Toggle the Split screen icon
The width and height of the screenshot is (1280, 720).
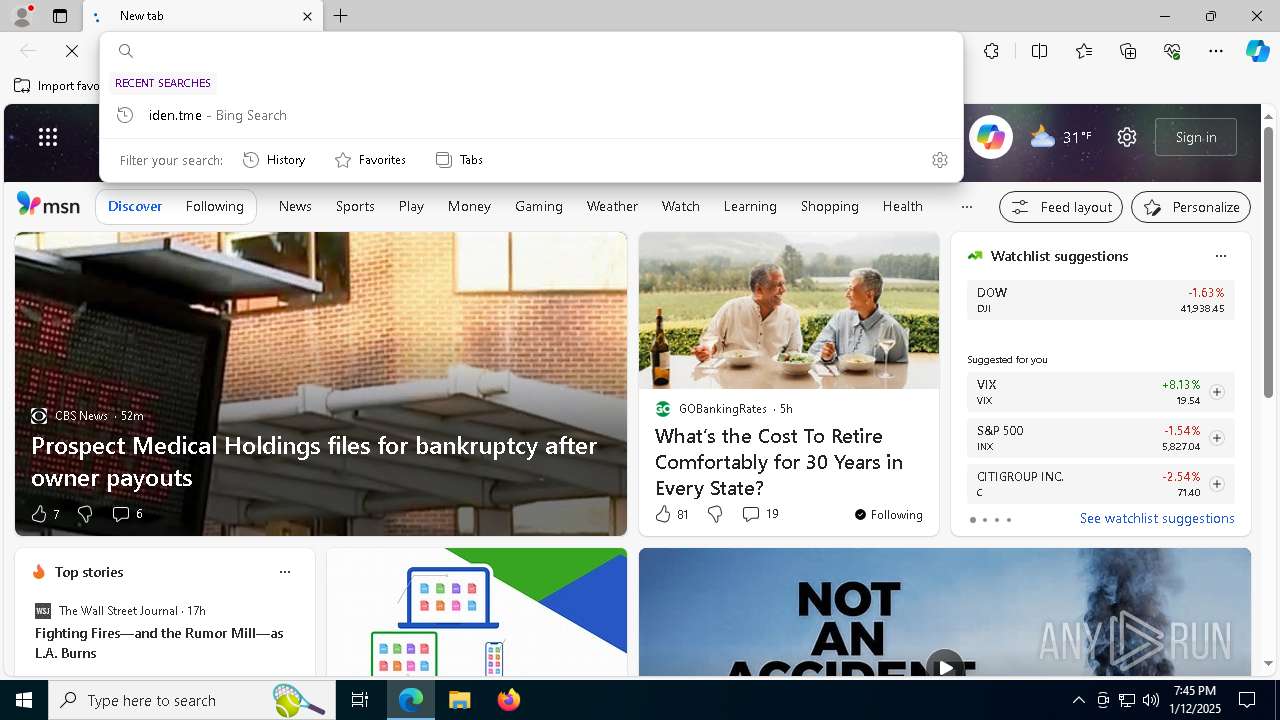pos(1040,51)
